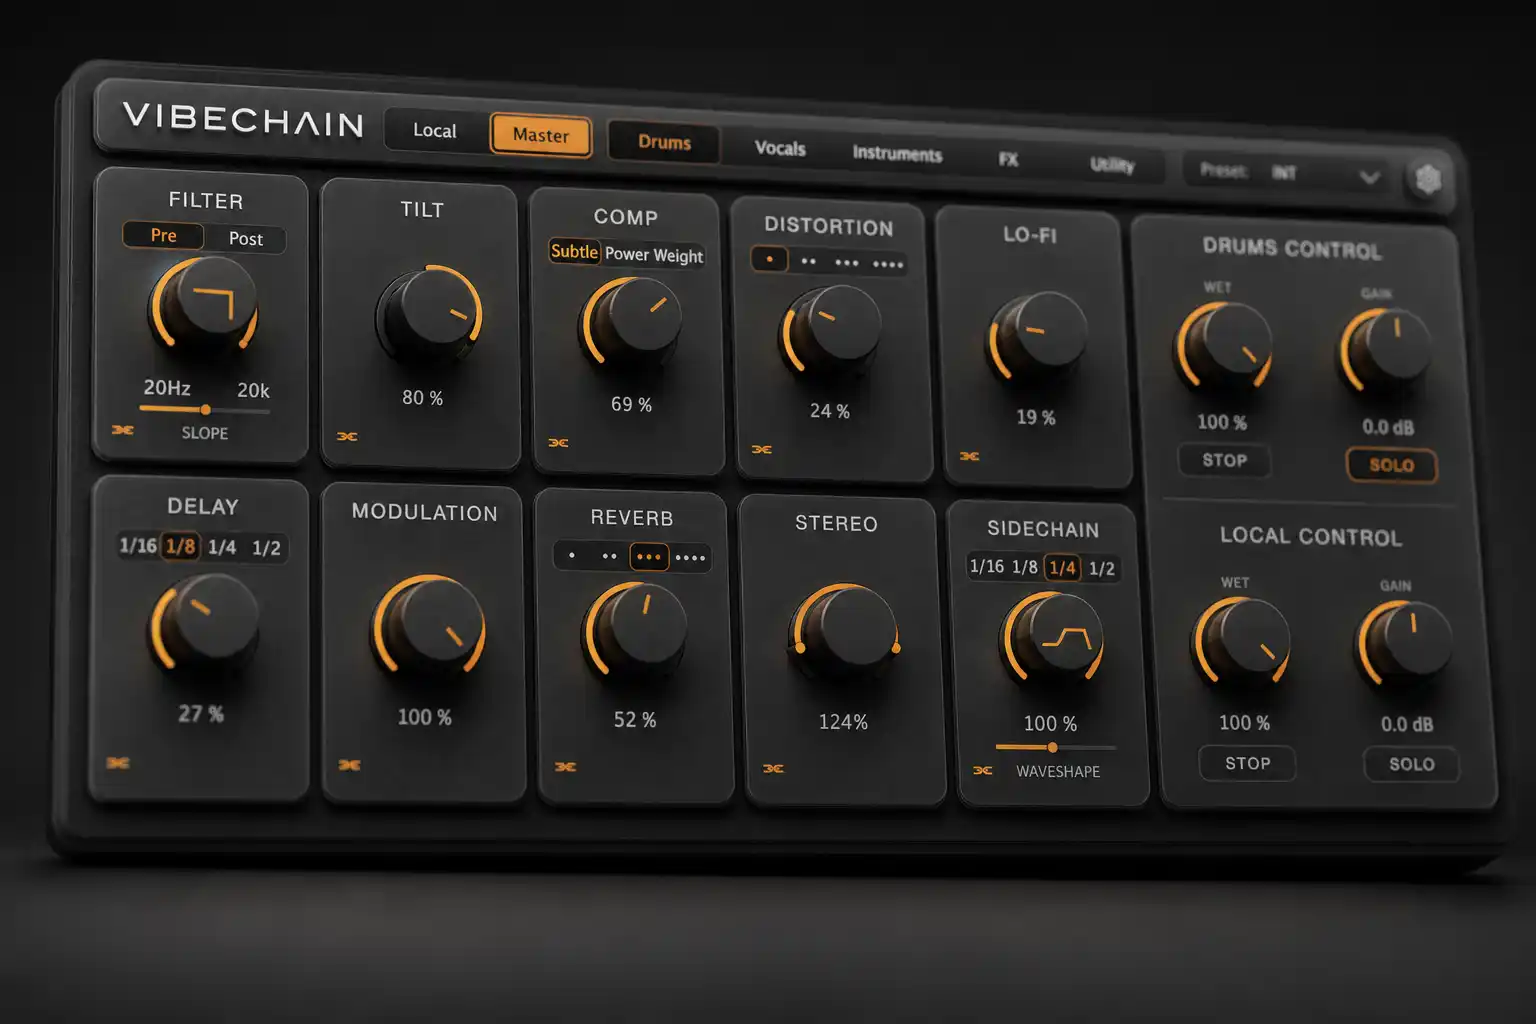Image resolution: width=1536 pixels, height=1024 pixels.
Task: Click link icon in MODULATION module
Action: coord(349,765)
